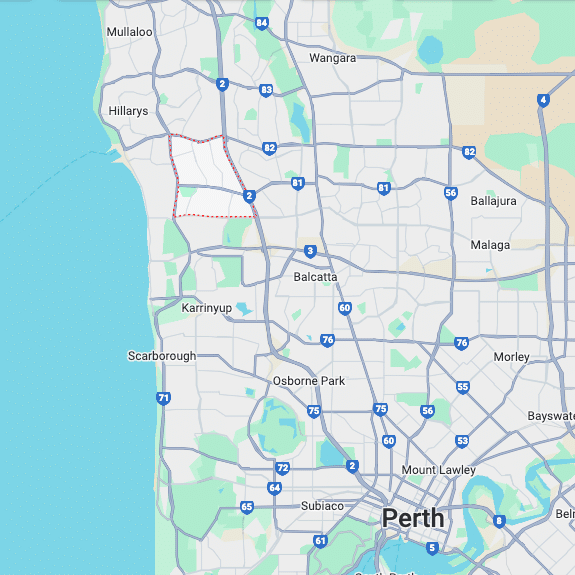Select the Hillarys suburb label

pyautogui.click(x=128, y=111)
